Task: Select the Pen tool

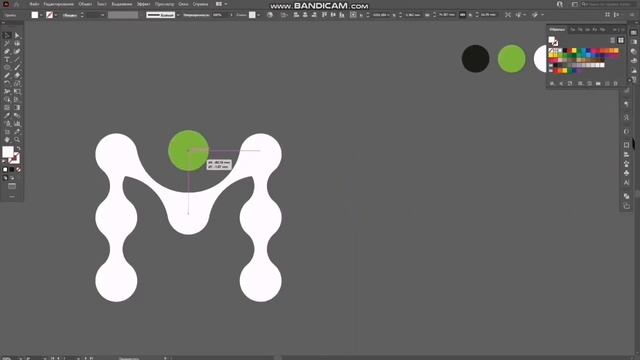Action: point(7,51)
